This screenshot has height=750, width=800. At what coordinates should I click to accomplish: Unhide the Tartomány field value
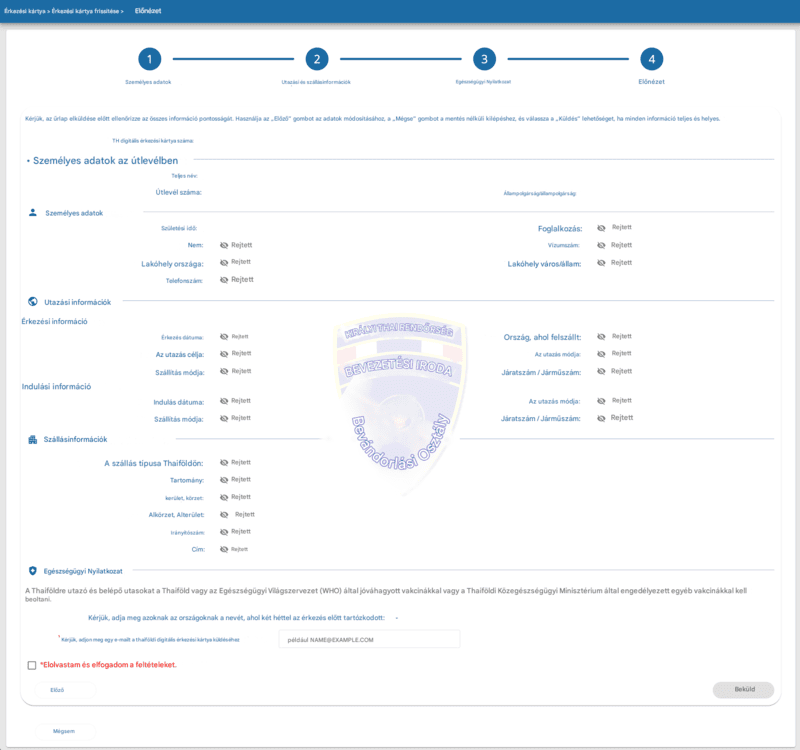click(224, 480)
